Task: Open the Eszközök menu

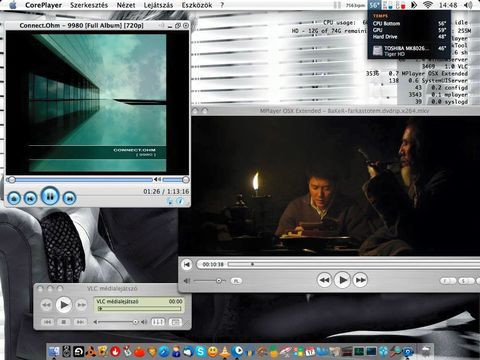Action: pyautogui.click(x=197, y=5)
